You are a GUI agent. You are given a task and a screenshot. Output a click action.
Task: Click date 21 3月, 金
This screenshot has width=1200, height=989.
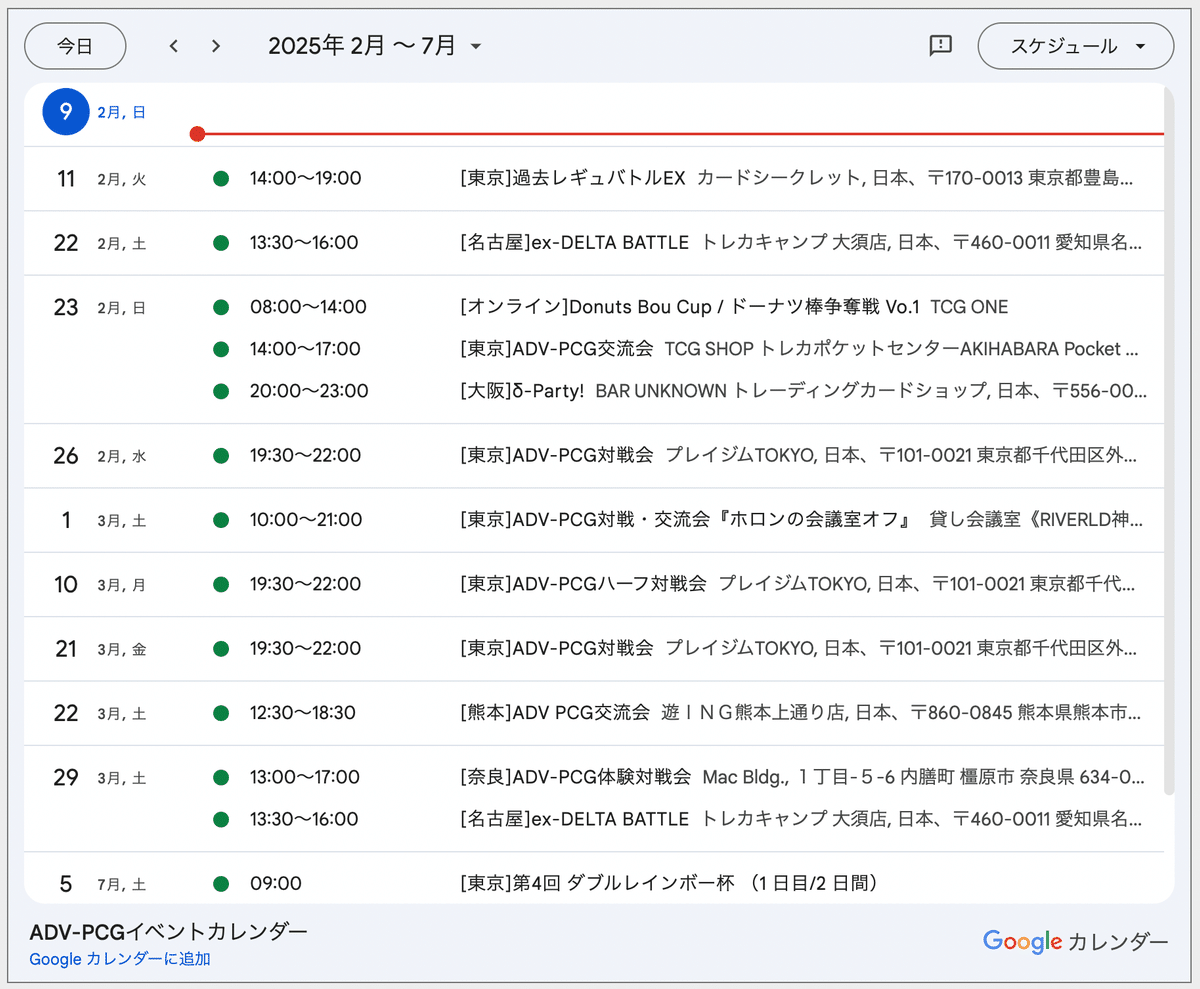point(100,649)
